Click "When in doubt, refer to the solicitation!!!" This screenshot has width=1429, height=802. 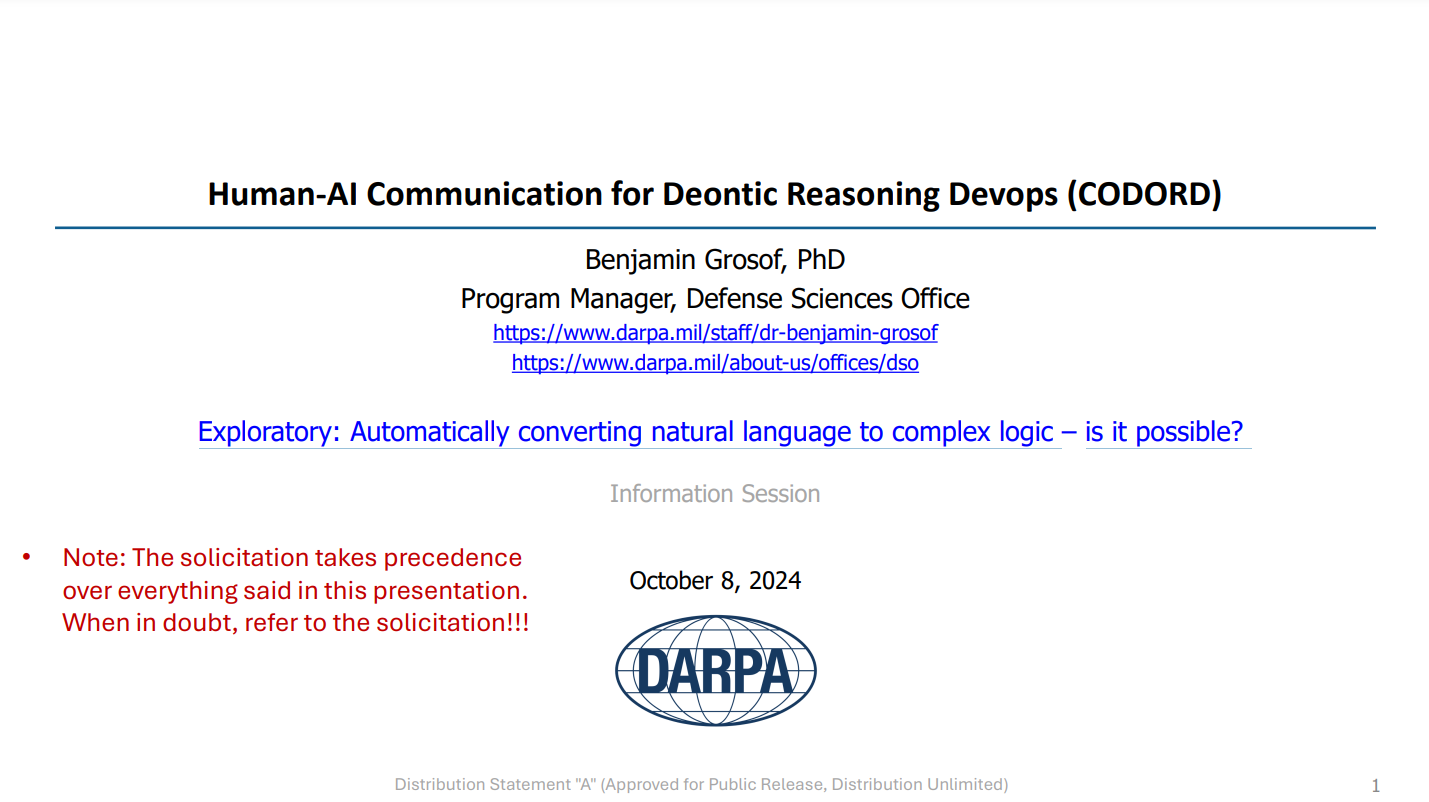[296, 622]
